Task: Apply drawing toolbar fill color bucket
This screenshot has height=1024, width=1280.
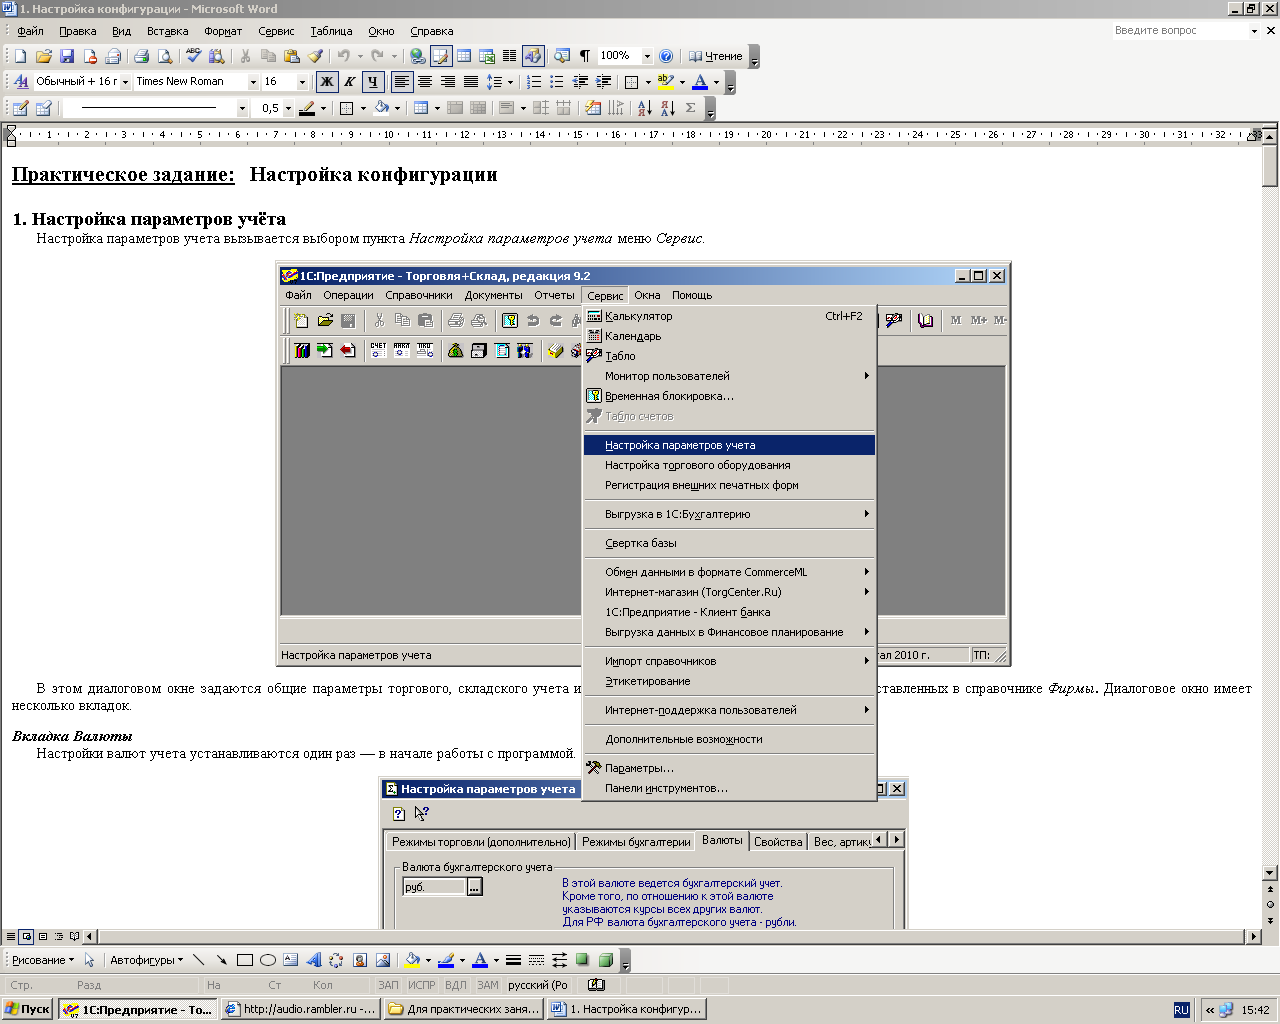Action: click(x=412, y=960)
